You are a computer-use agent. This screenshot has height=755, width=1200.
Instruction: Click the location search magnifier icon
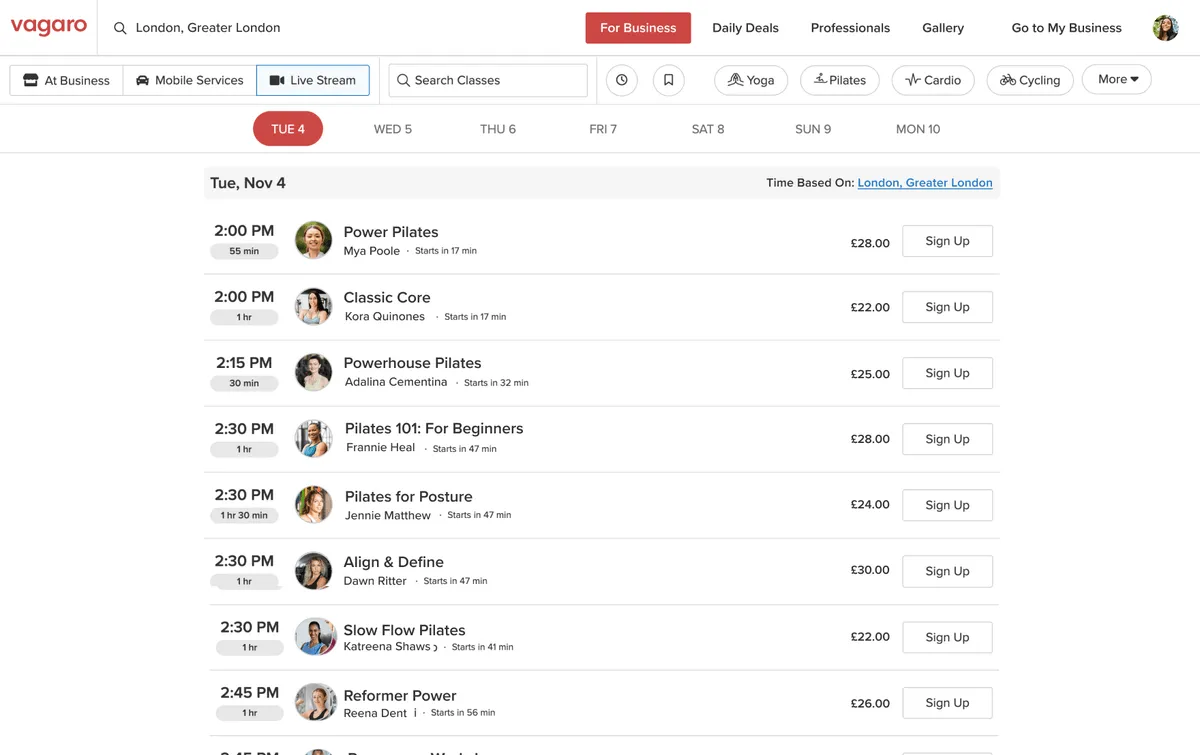(120, 28)
